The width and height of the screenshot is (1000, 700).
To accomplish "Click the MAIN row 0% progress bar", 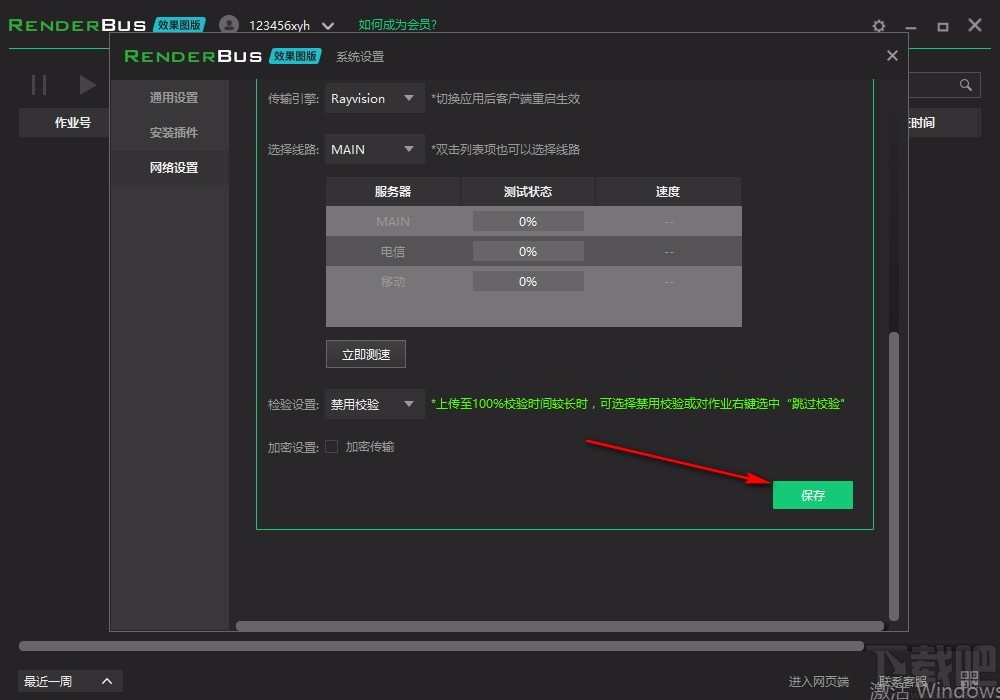I will [528, 221].
